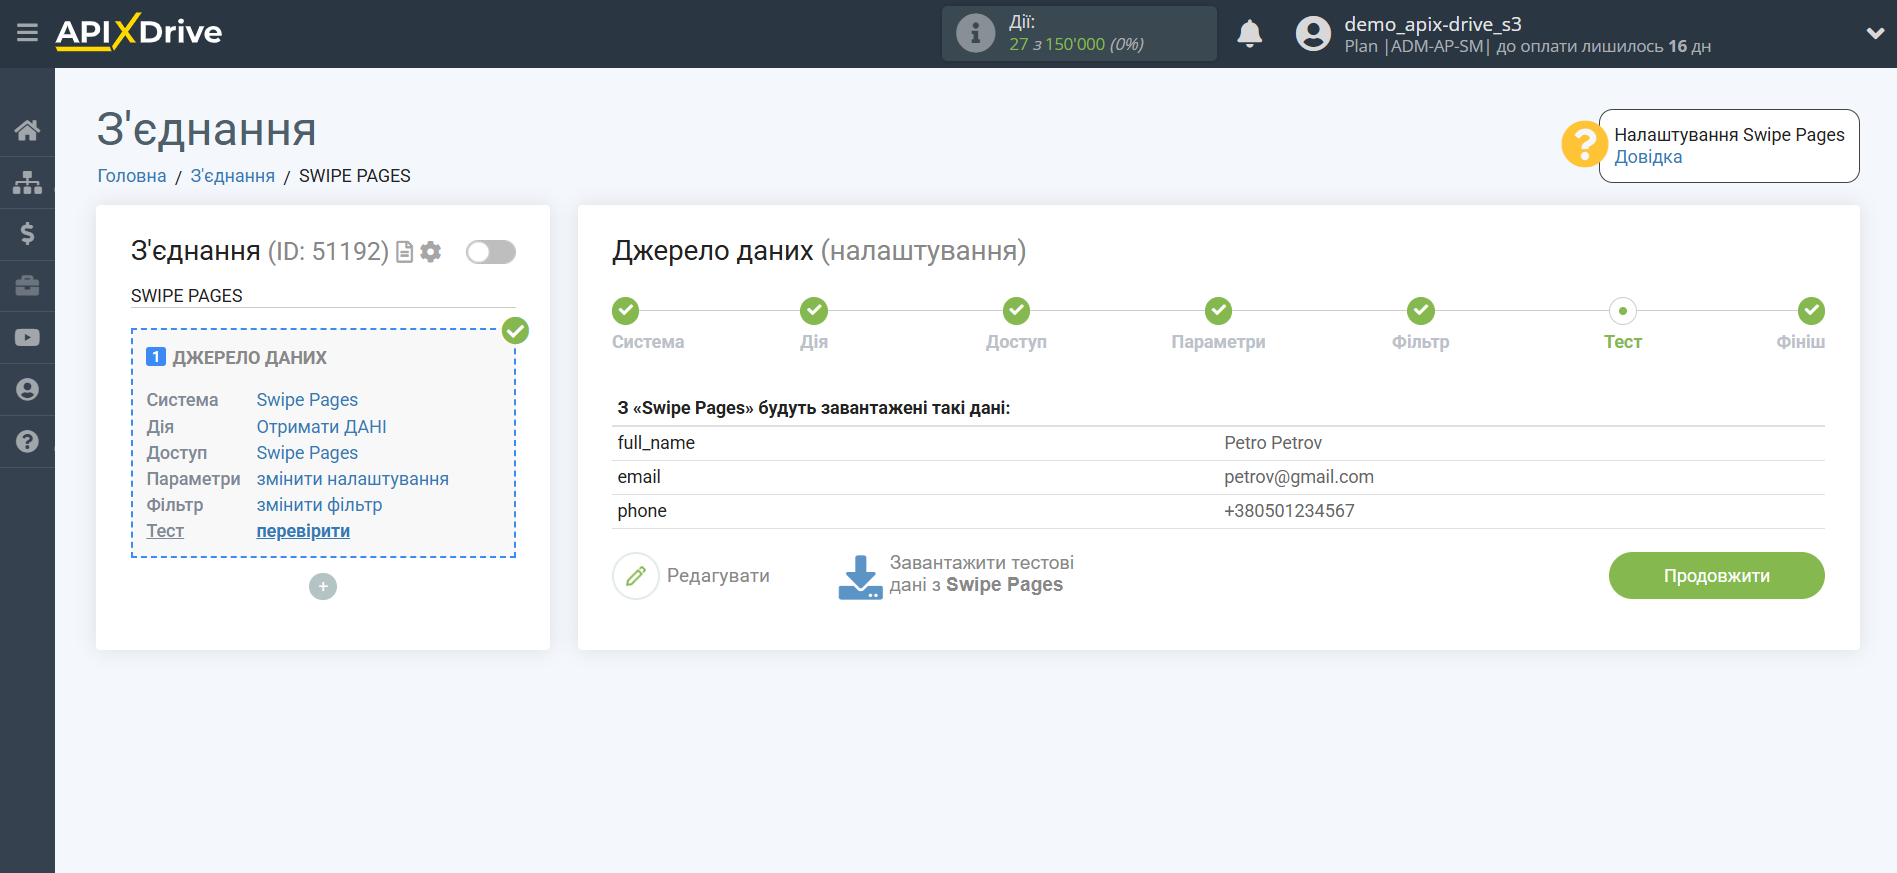Open the help question sidebar icon
Screen dimensions: 1897x873
point(27,441)
